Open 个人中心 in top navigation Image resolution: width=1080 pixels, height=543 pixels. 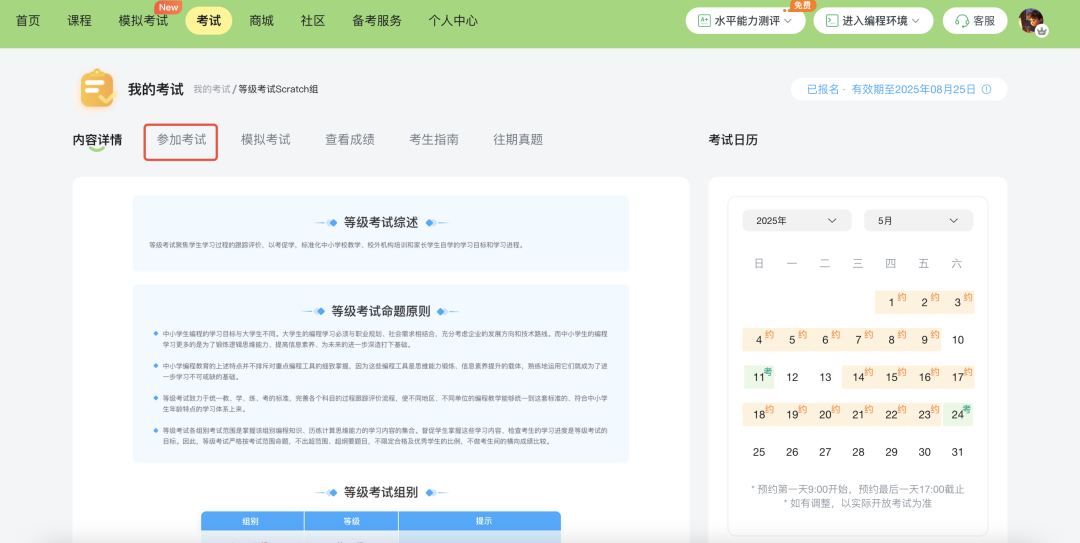[452, 21]
